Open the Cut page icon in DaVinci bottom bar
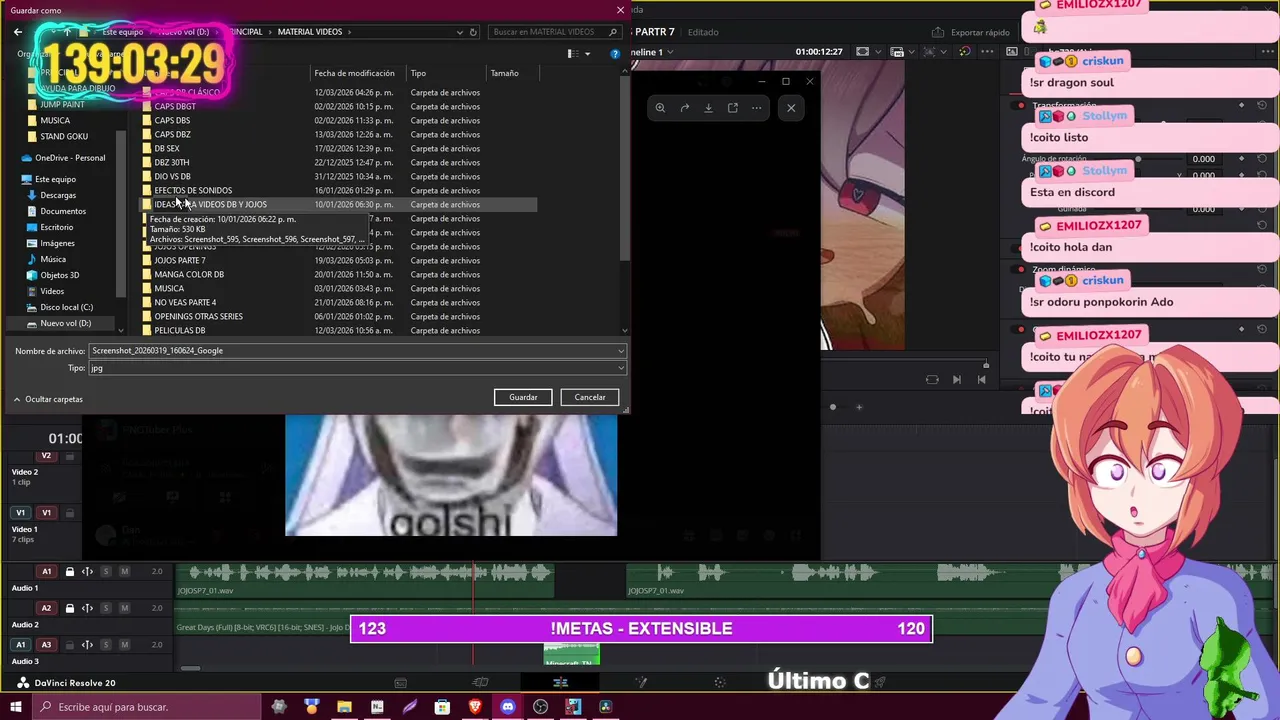Image resolution: width=1280 pixels, height=720 pixels. (x=480, y=683)
